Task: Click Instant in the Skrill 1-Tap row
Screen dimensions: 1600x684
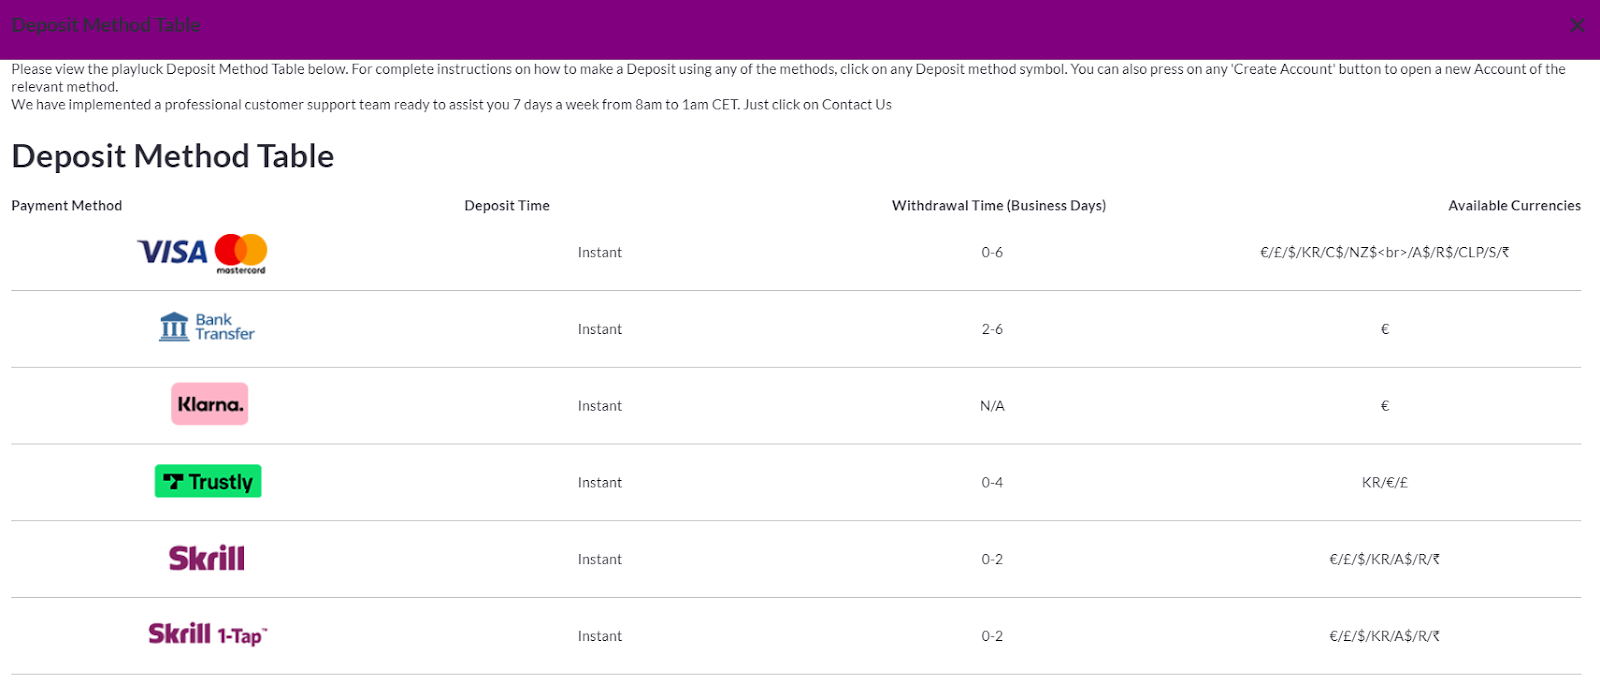Action: tap(600, 636)
